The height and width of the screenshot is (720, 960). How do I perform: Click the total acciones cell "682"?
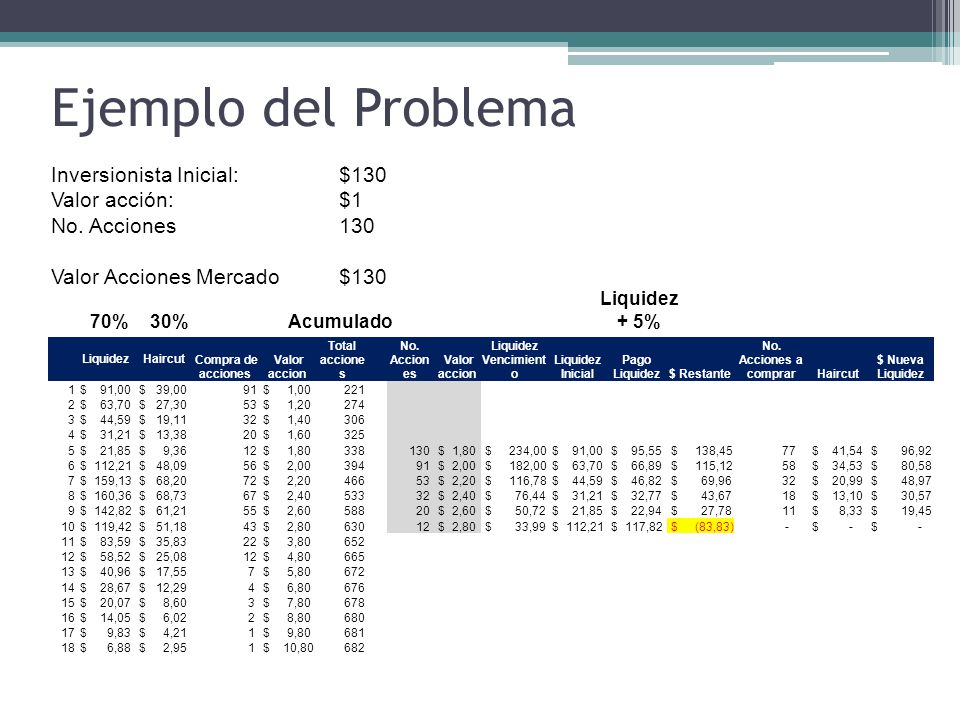(x=354, y=648)
